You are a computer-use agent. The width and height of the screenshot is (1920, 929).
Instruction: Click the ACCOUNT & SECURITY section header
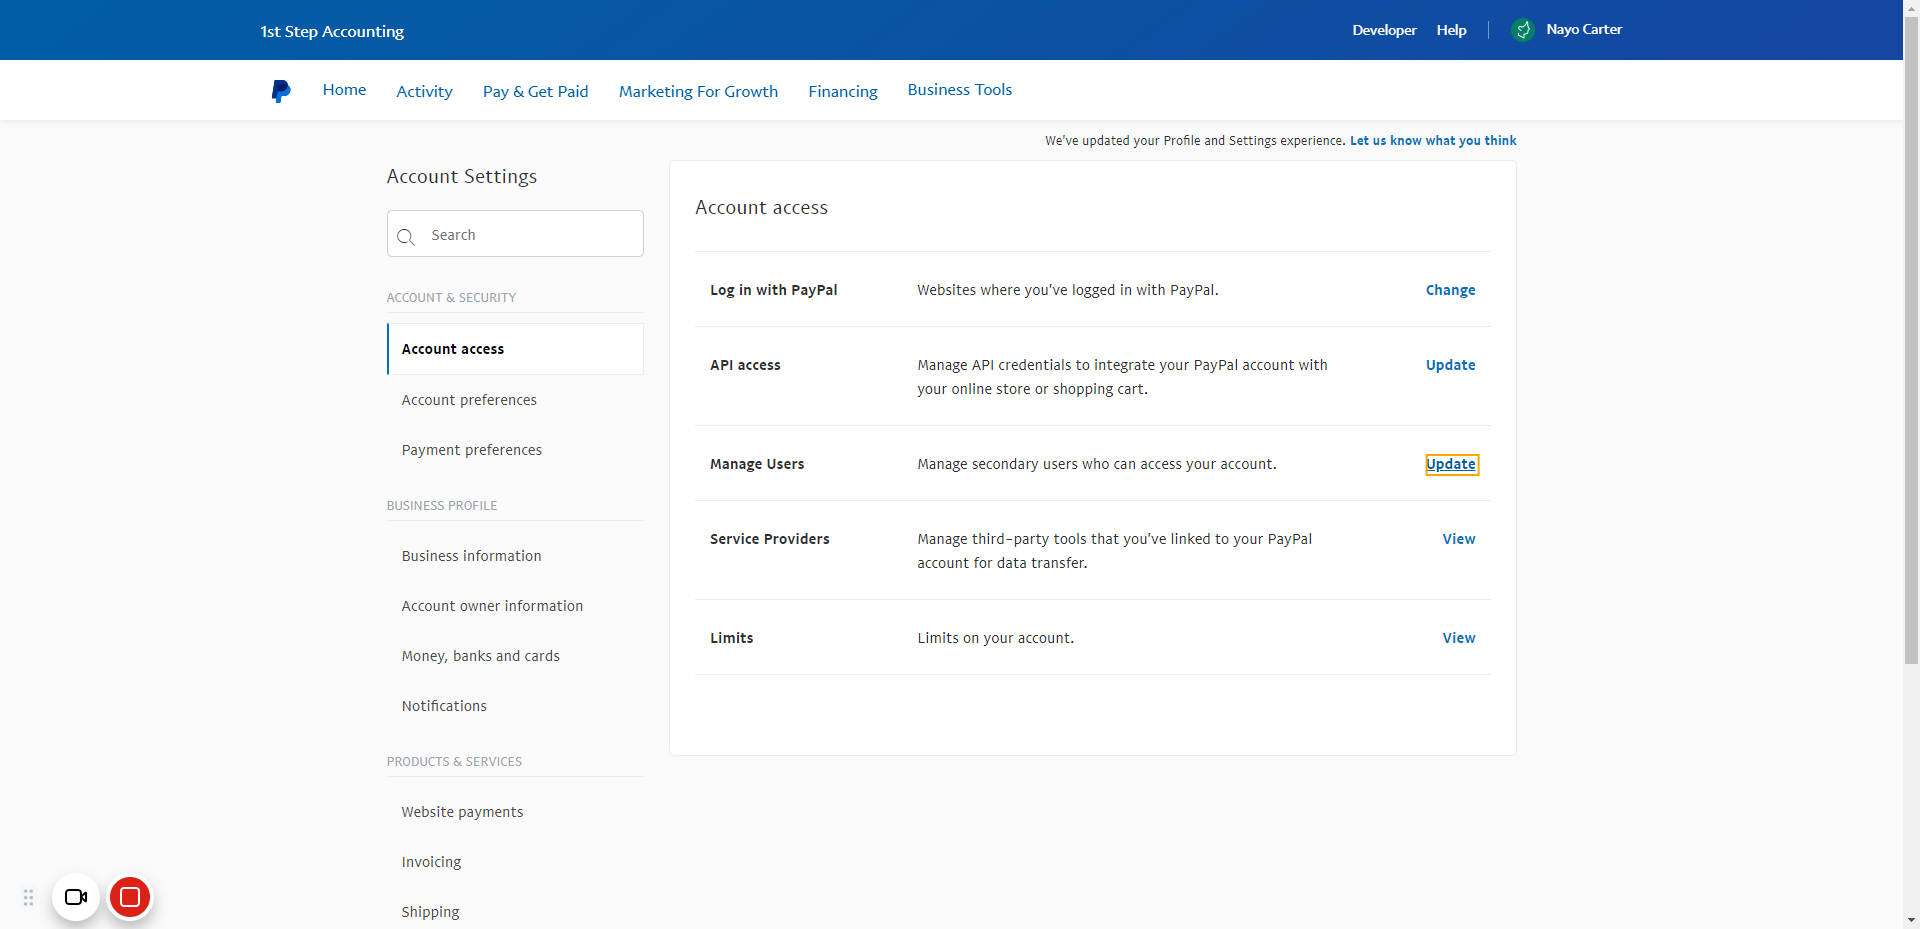(x=451, y=298)
